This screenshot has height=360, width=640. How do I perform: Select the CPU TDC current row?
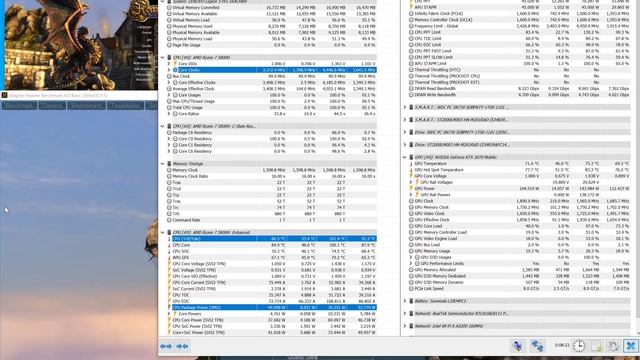point(271,295)
